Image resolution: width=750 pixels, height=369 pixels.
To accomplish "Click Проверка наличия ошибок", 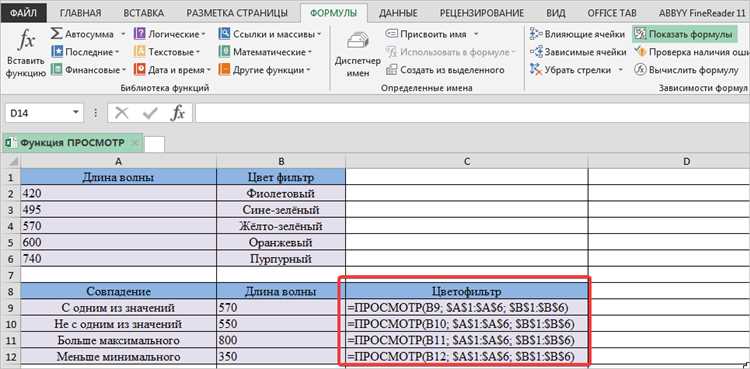I will pyautogui.click(x=692, y=52).
